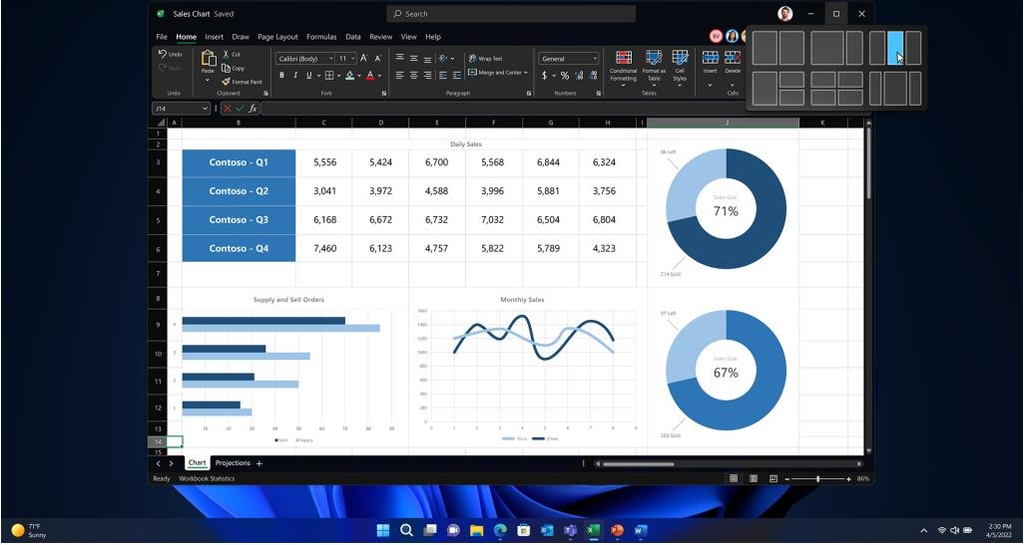Image resolution: width=1024 pixels, height=545 pixels.
Task: Click the Decrease Decimal icon
Action: tap(592, 75)
